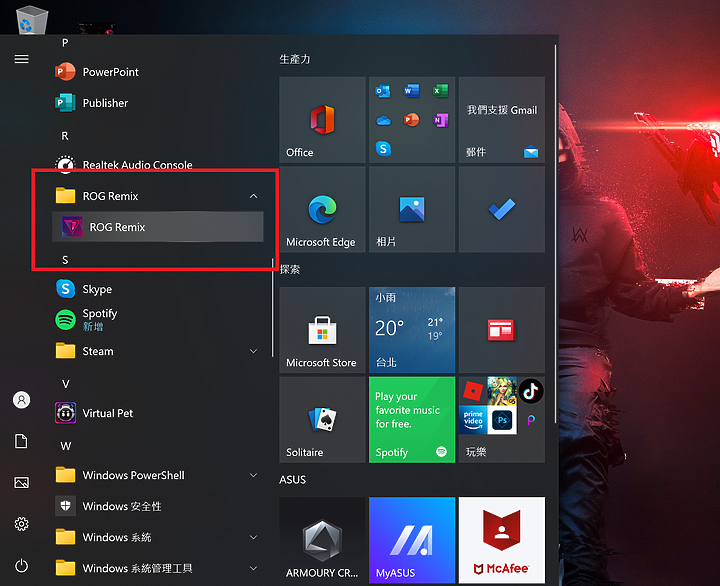Open Spotify in the app list

tap(158, 320)
